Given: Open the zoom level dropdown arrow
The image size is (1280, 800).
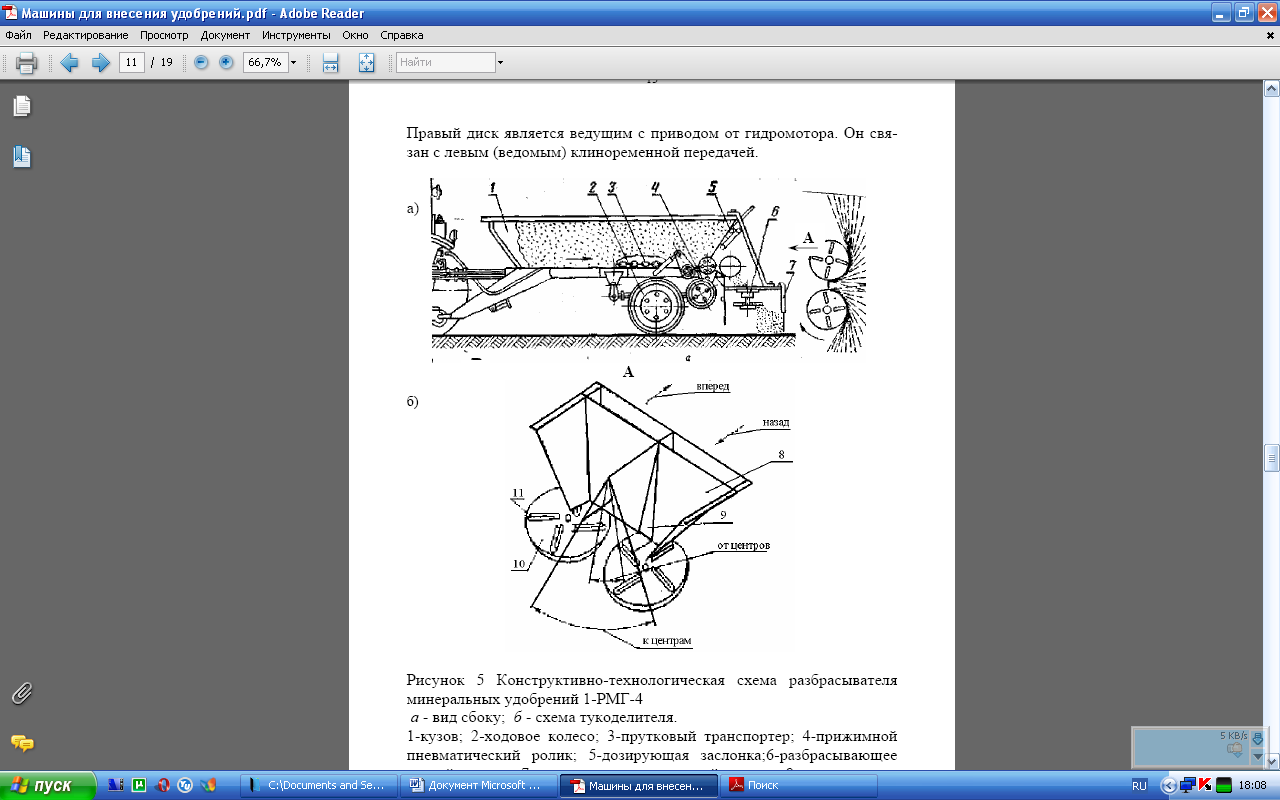Looking at the screenshot, I should coord(293,62).
